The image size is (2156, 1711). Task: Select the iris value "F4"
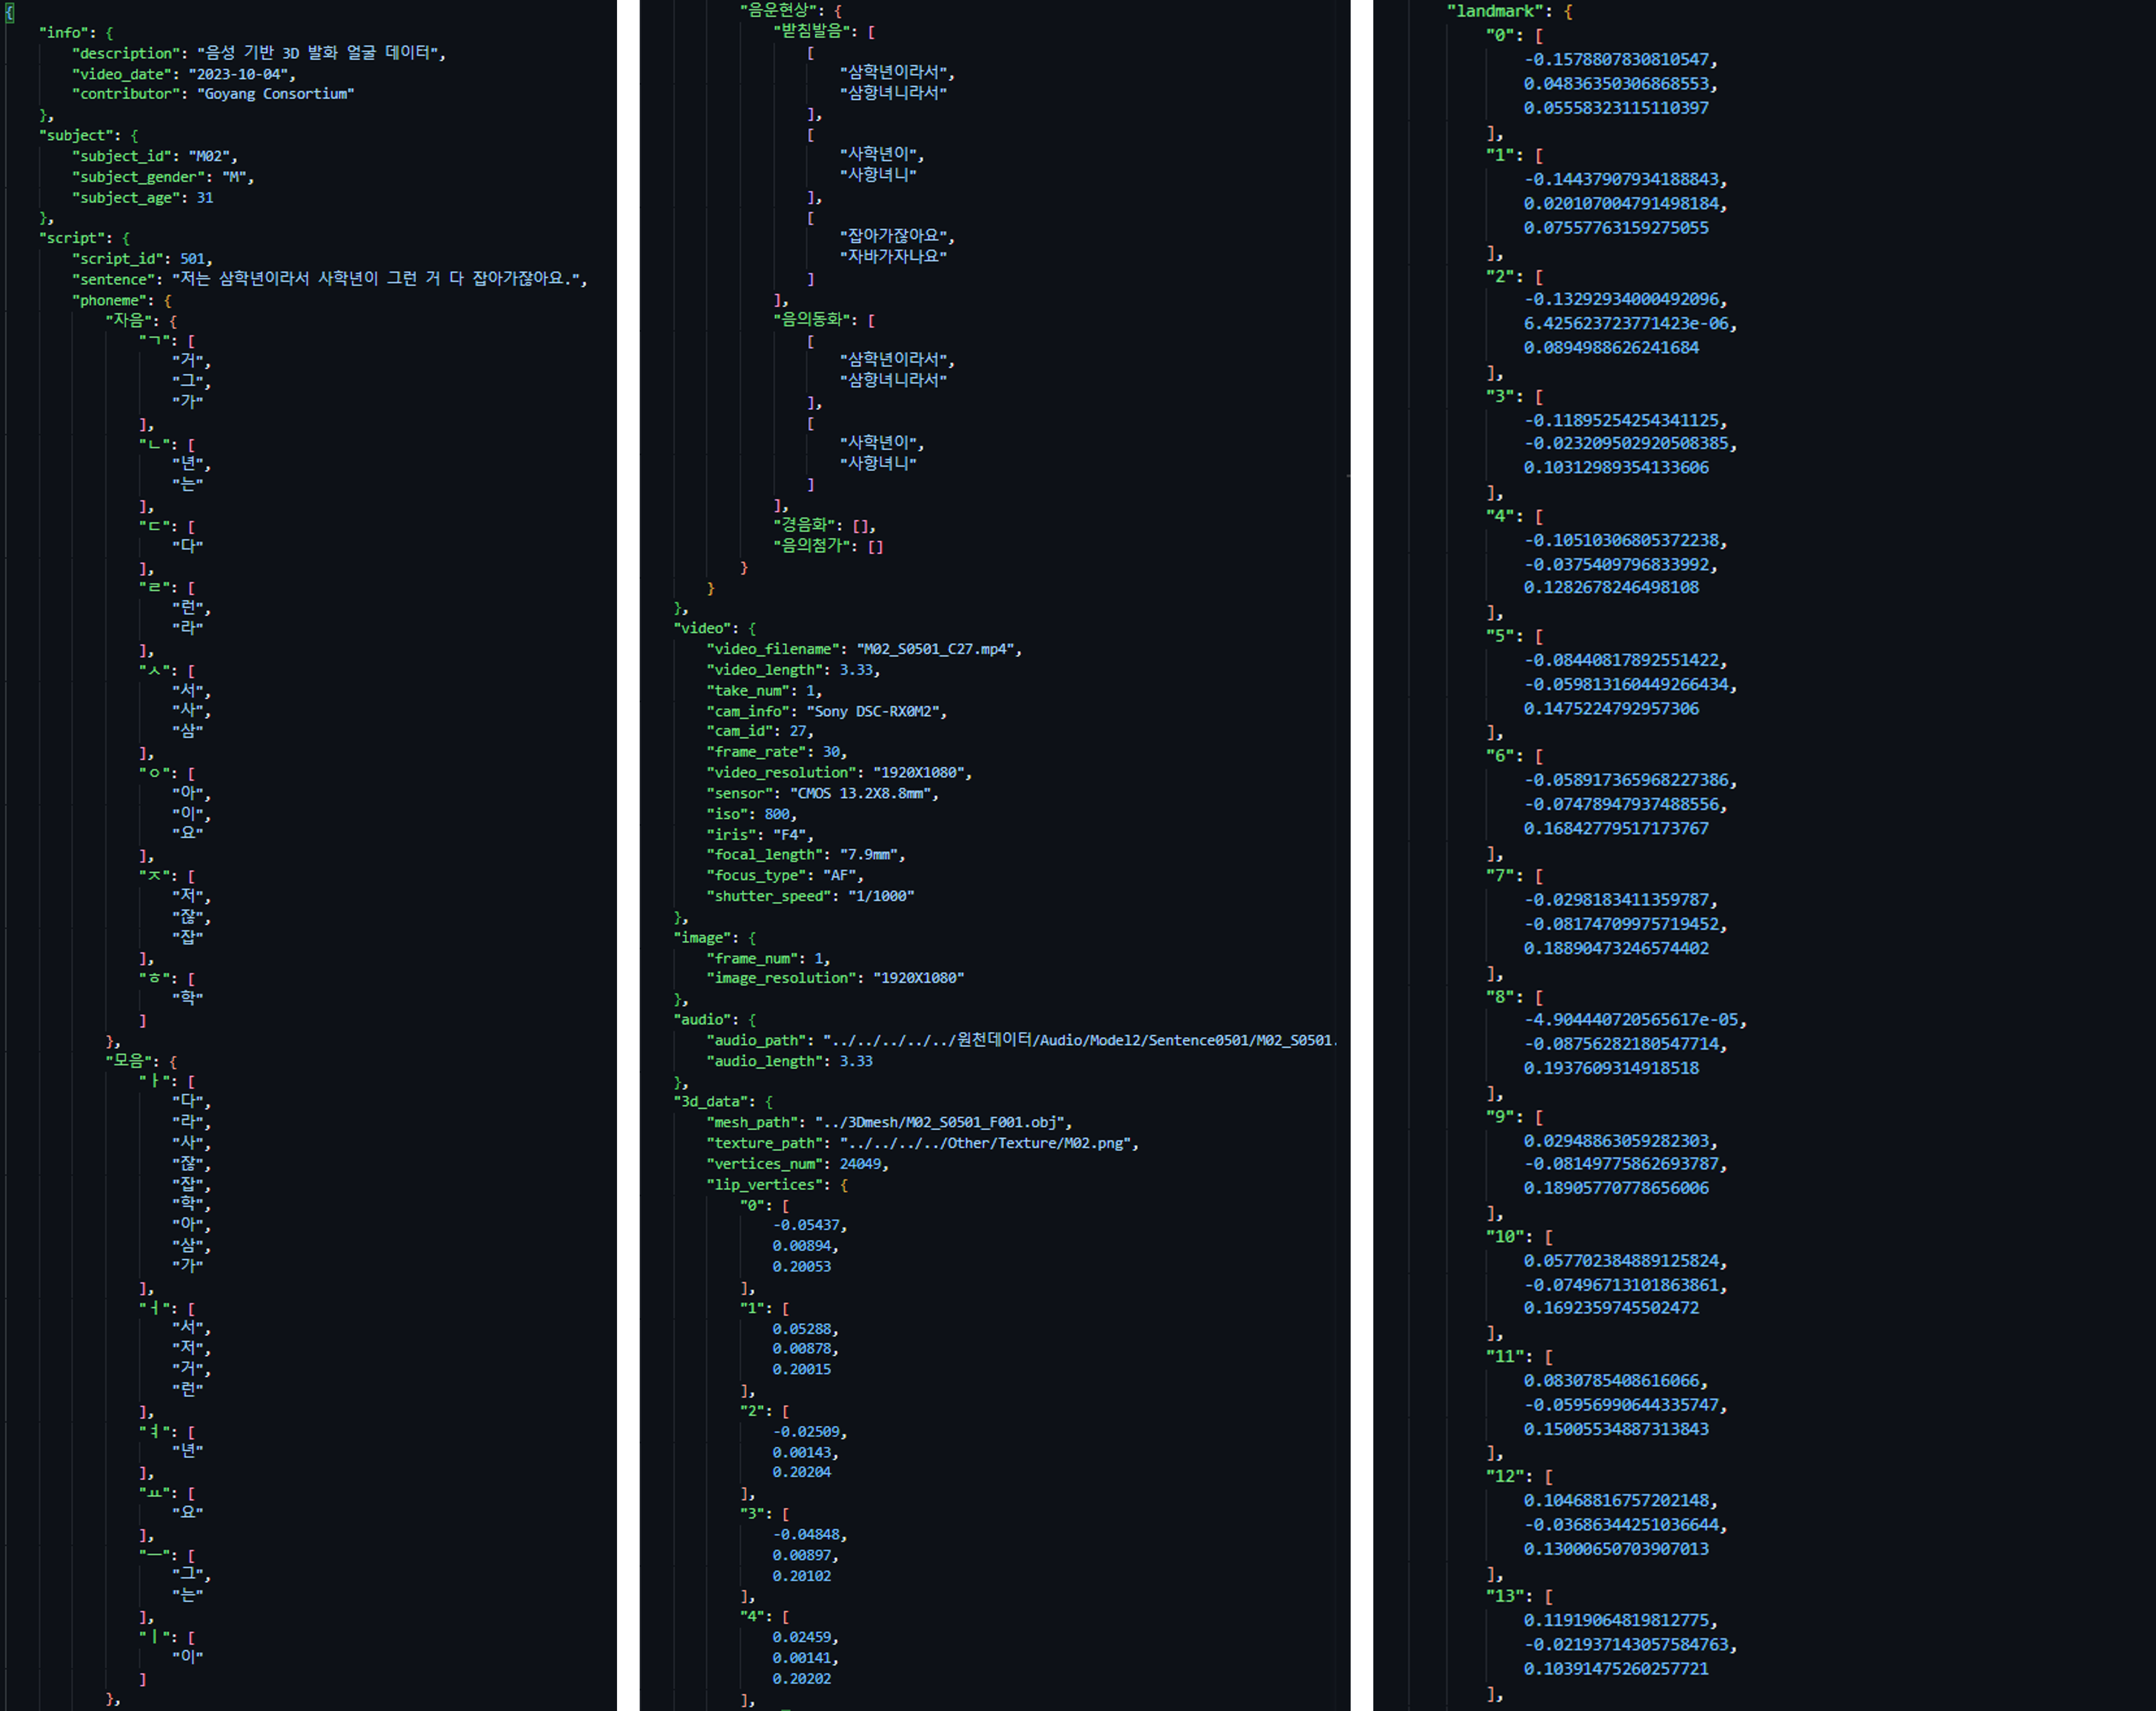click(x=789, y=835)
